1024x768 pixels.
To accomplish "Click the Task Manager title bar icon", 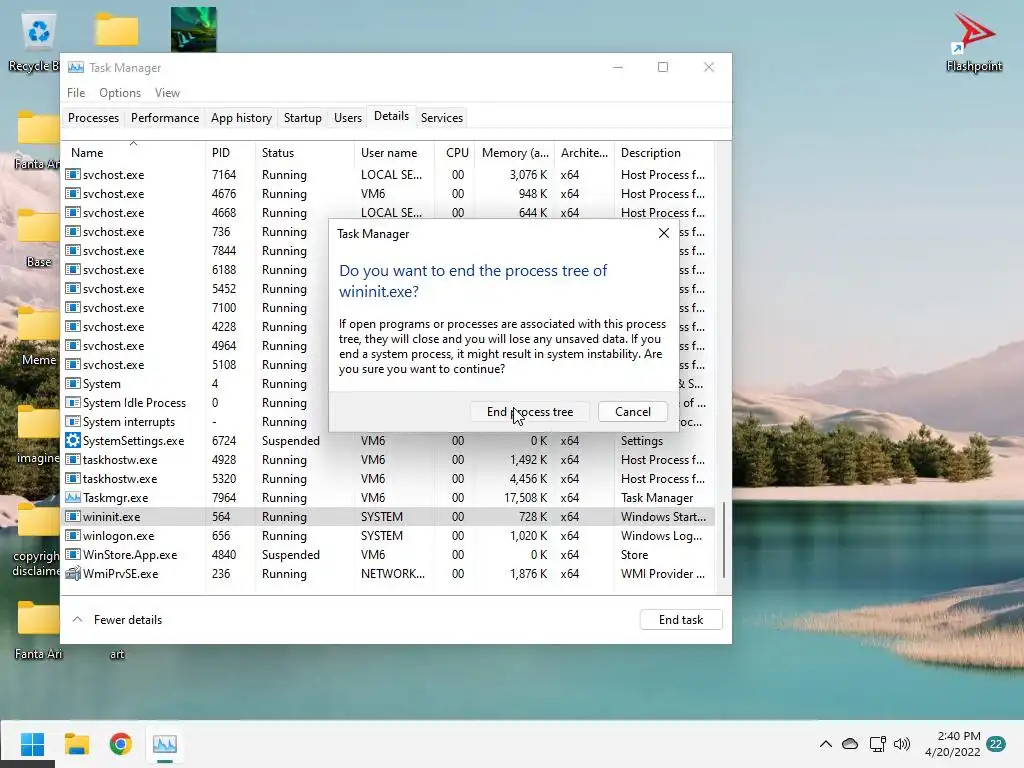I will [x=76, y=67].
